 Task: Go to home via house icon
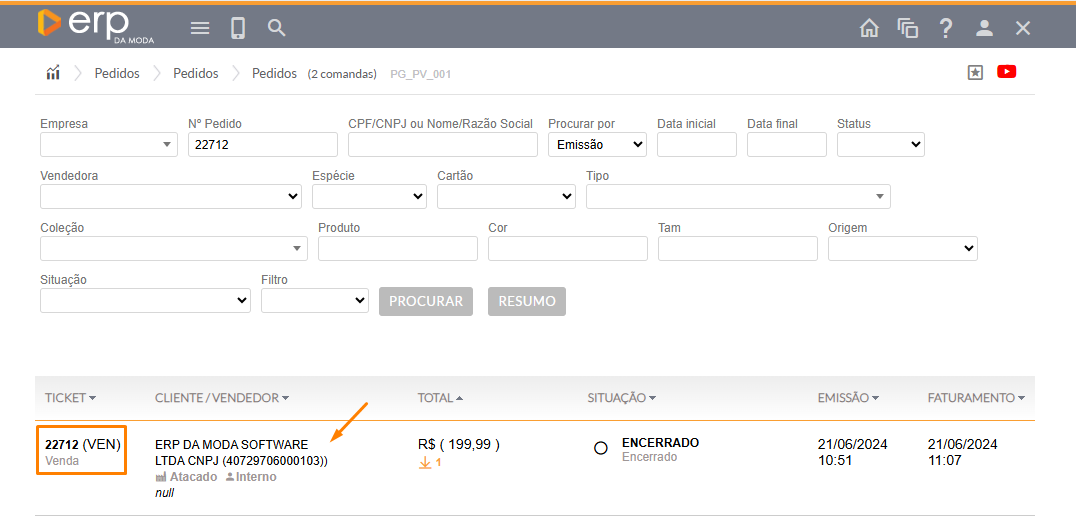coord(869,28)
